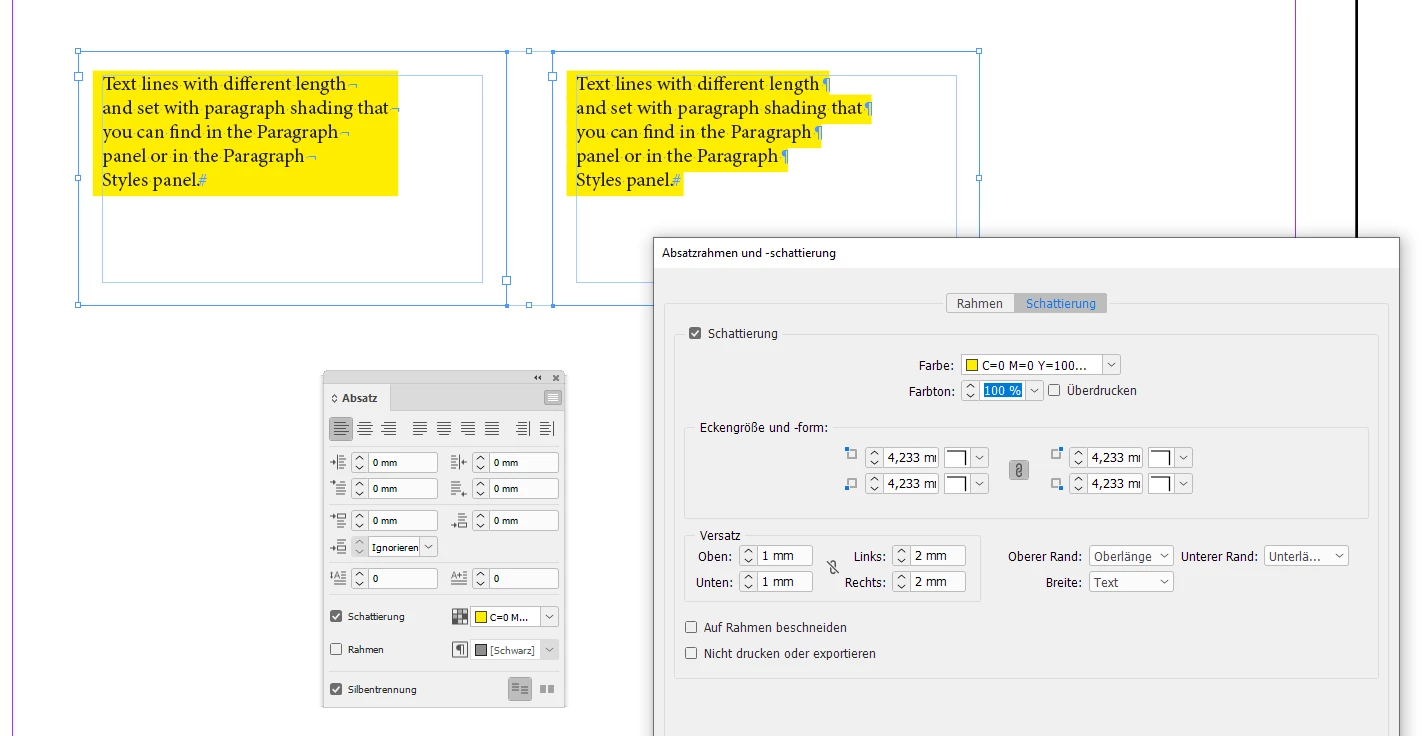Image resolution: width=1426 pixels, height=736 pixels.
Task: Select align left in Absatz panel
Action: click(341, 429)
